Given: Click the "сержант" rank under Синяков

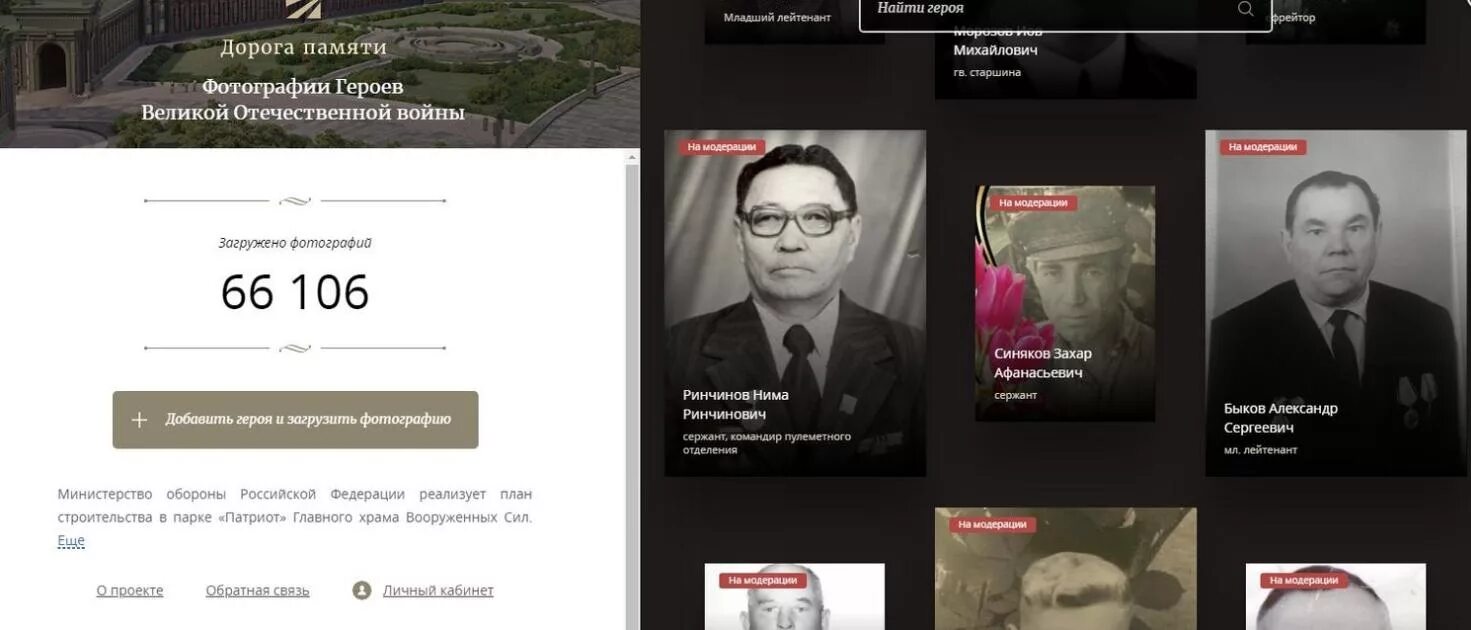Looking at the screenshot, I should pyautogui.click(x=1015, y=395).
